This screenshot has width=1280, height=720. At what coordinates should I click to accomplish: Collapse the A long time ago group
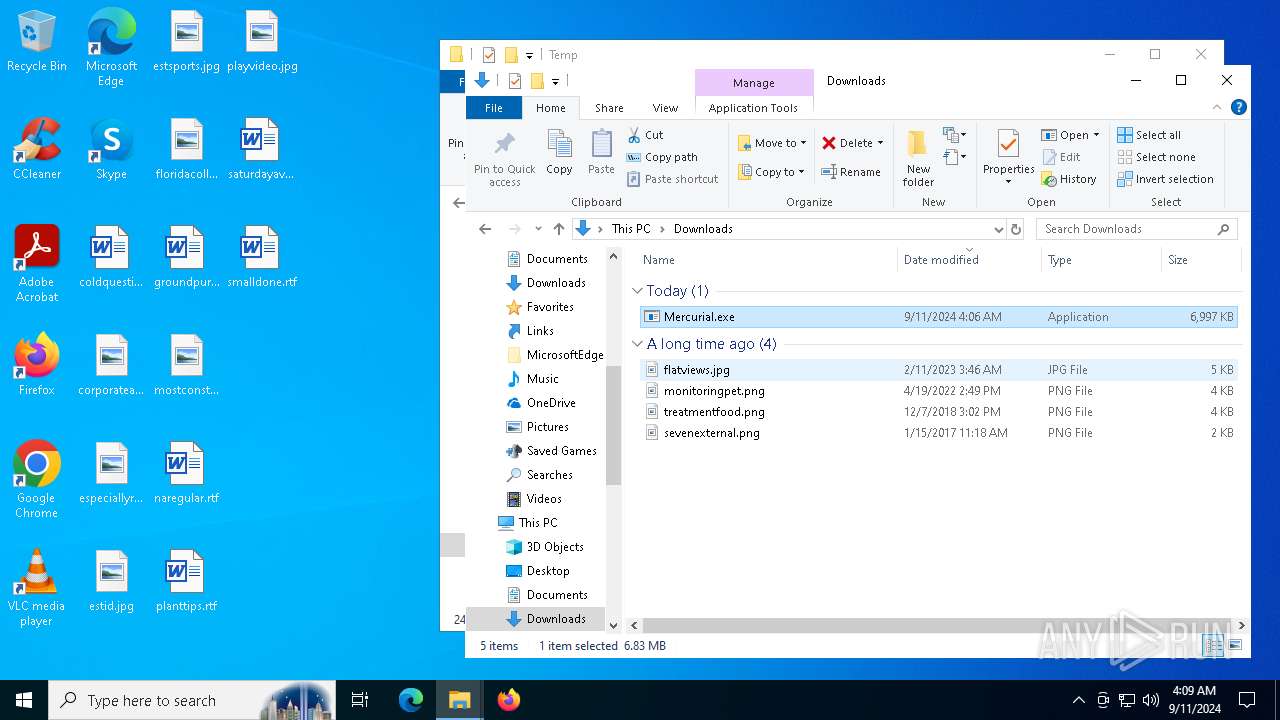(x=638, y=344)
